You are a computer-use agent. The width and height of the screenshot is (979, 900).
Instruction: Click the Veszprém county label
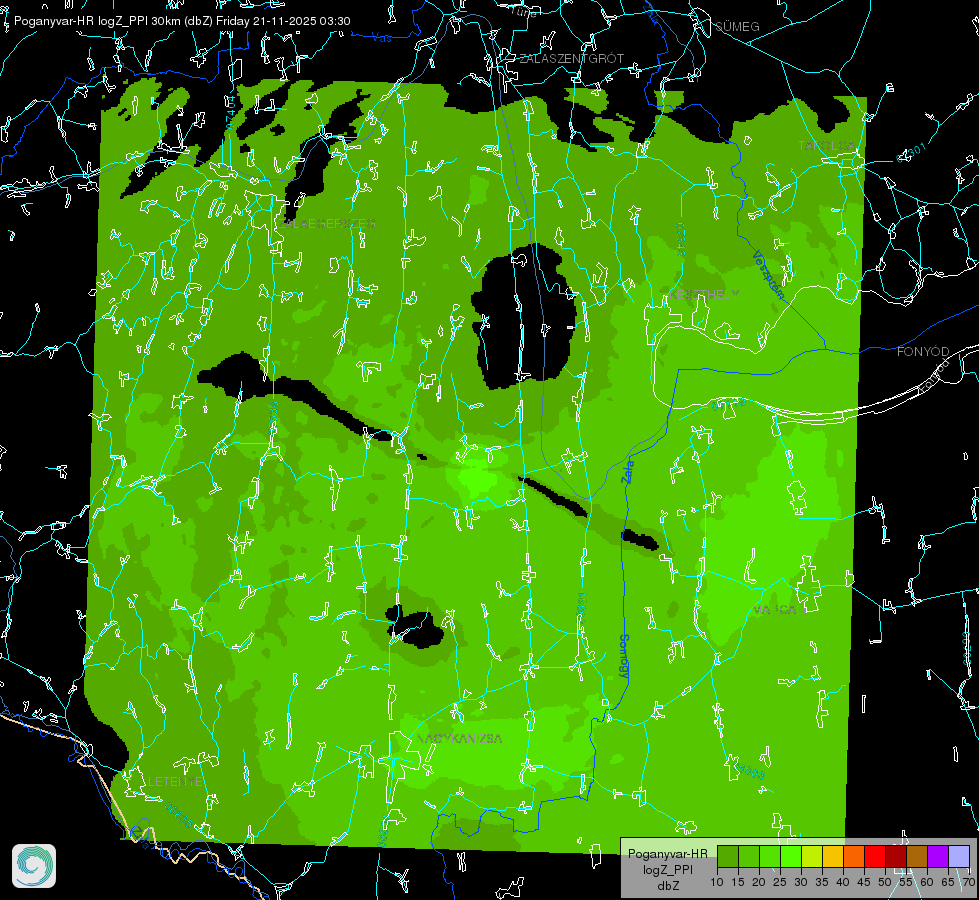[769, 275]
